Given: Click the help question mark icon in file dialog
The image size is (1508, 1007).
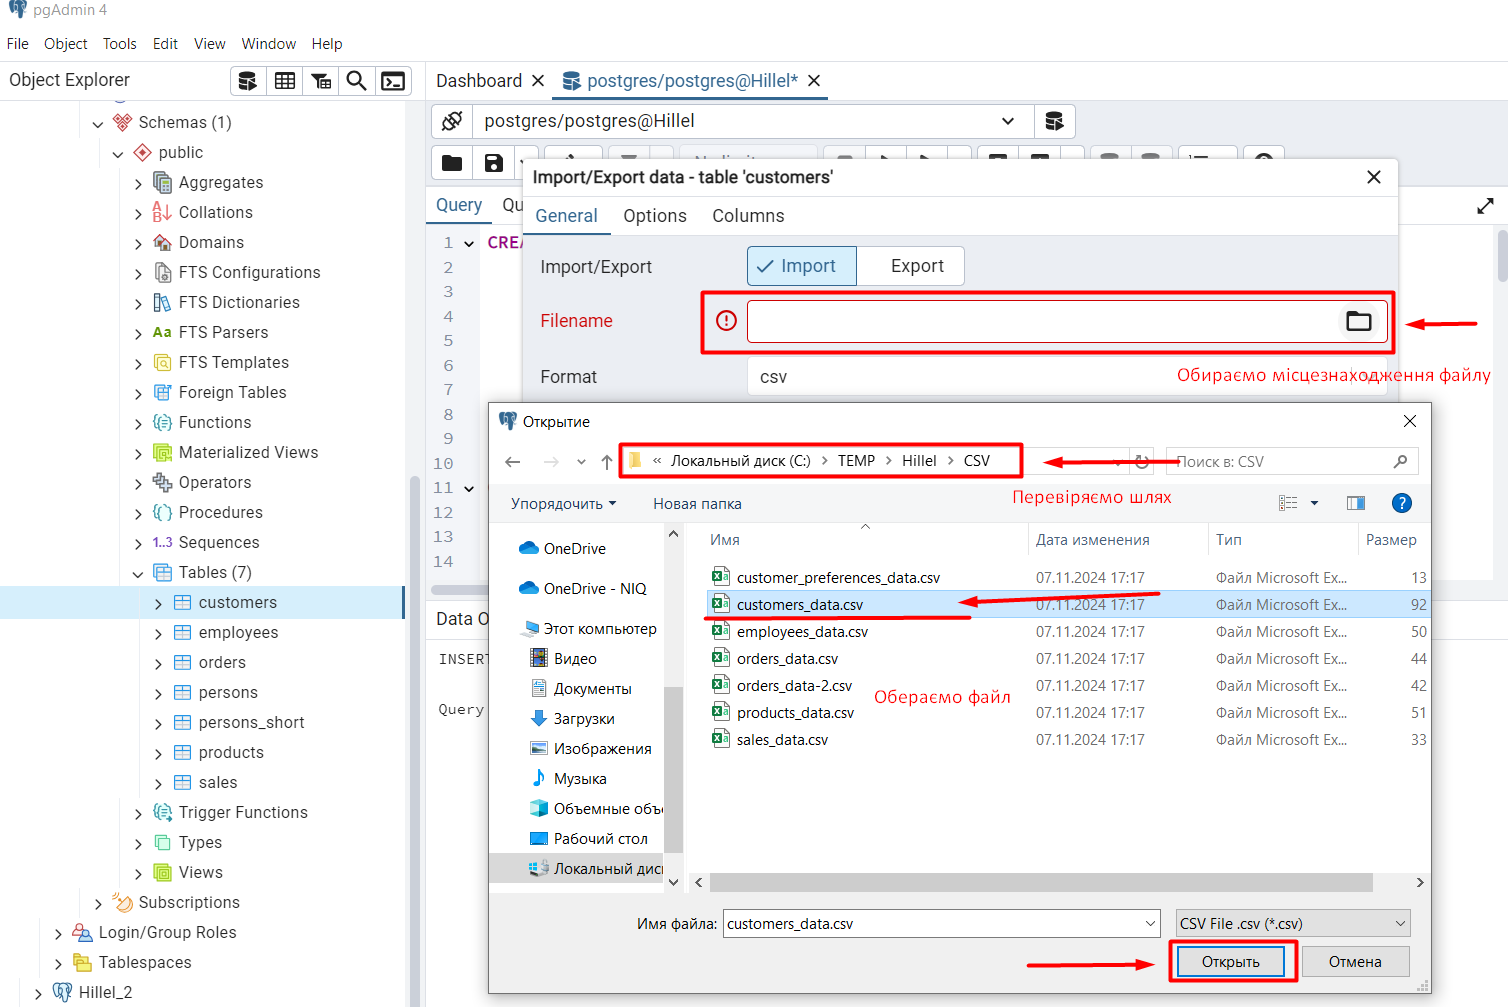Looking at the screenshot, I should 1401,503.
